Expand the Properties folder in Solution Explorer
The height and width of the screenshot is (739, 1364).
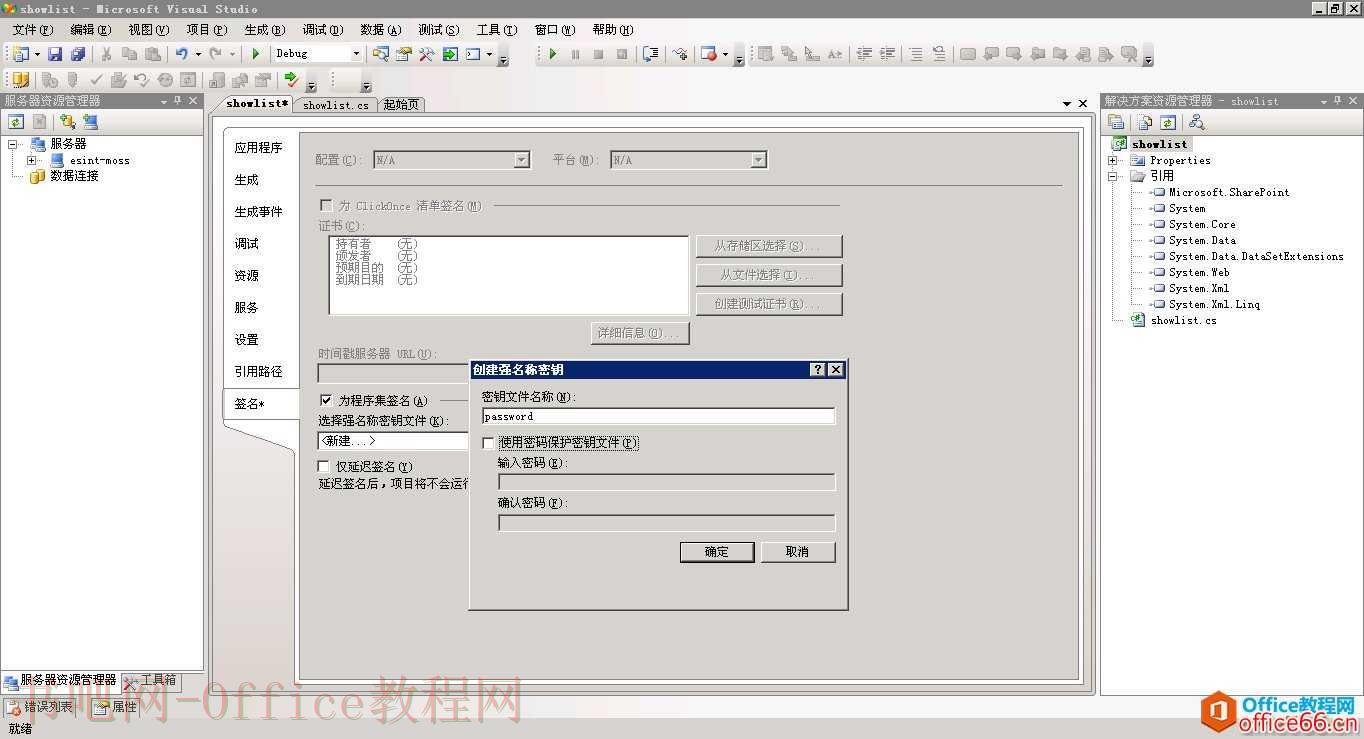[1112, 160]
